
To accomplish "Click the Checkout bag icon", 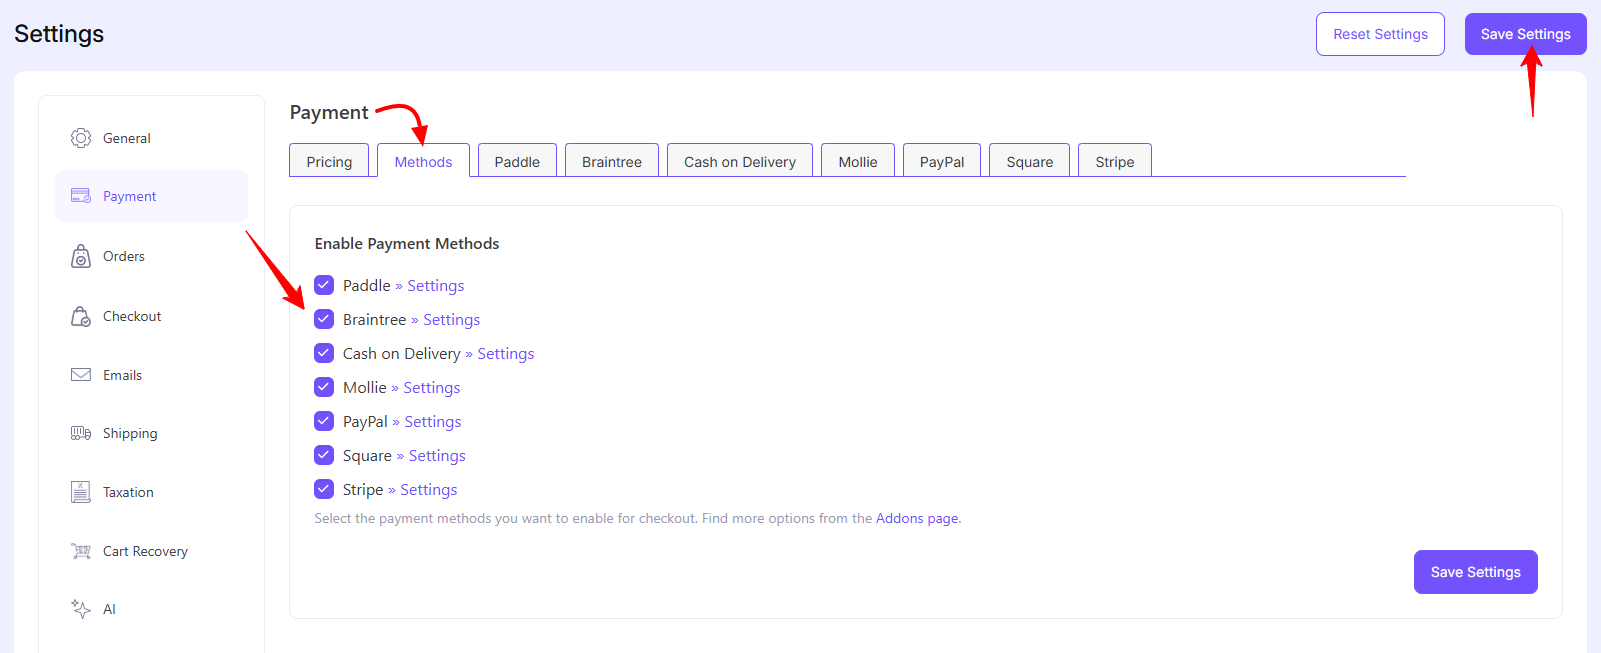I will coord(81,317).
